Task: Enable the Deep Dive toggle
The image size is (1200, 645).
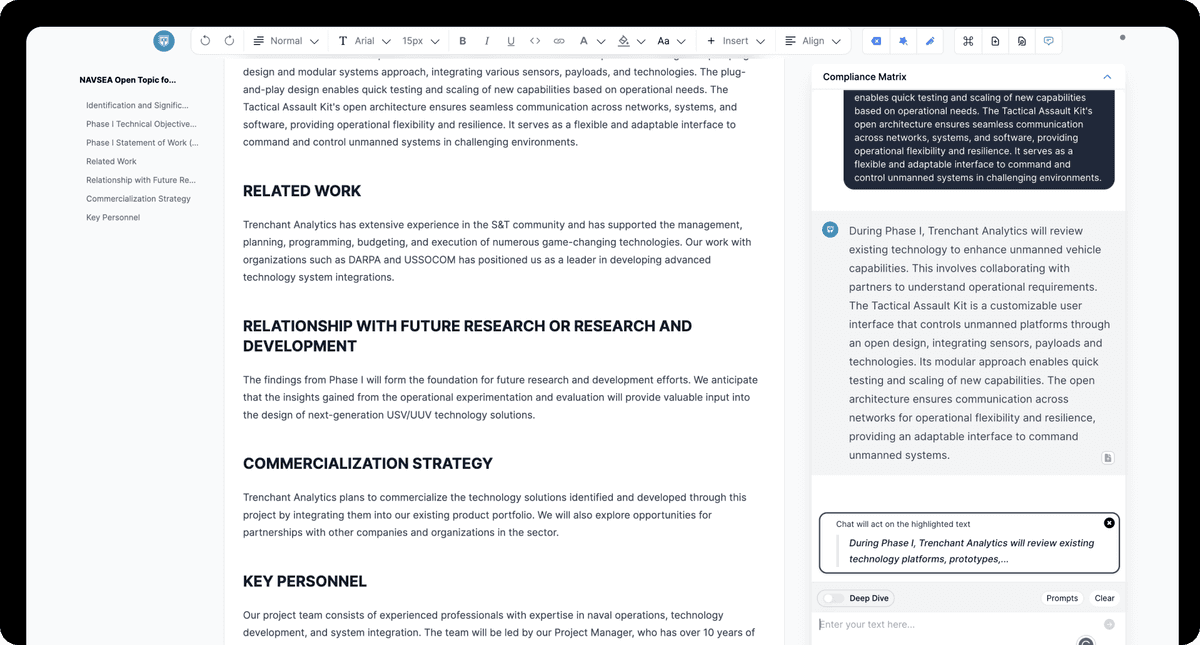Action: coord(830,598)
